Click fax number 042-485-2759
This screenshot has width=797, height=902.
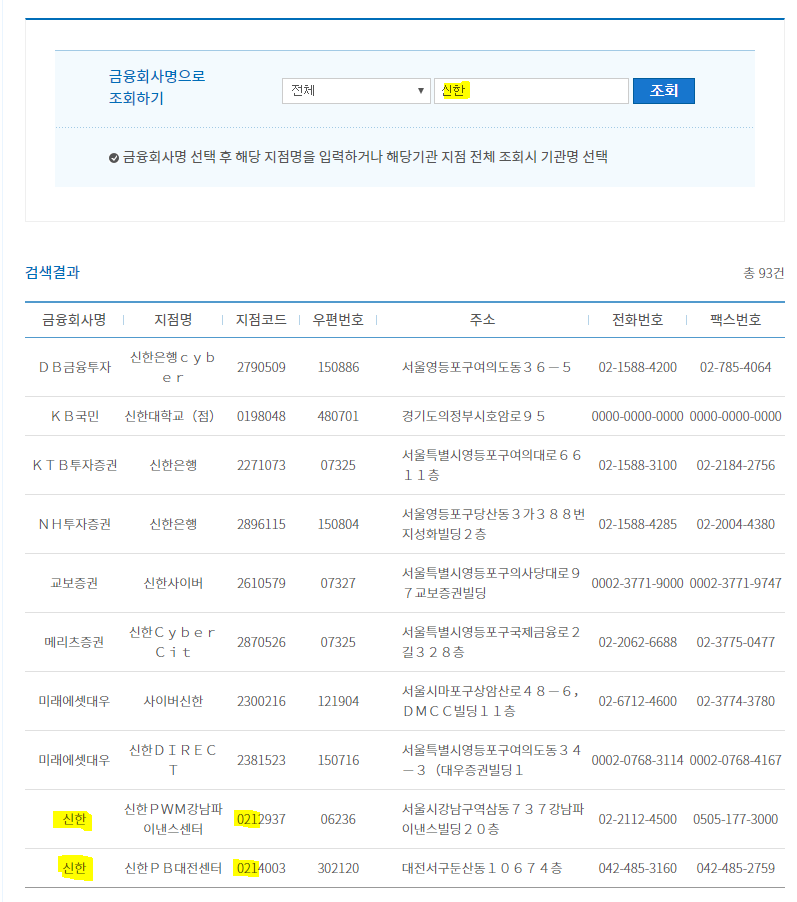(x=735, y=868)
